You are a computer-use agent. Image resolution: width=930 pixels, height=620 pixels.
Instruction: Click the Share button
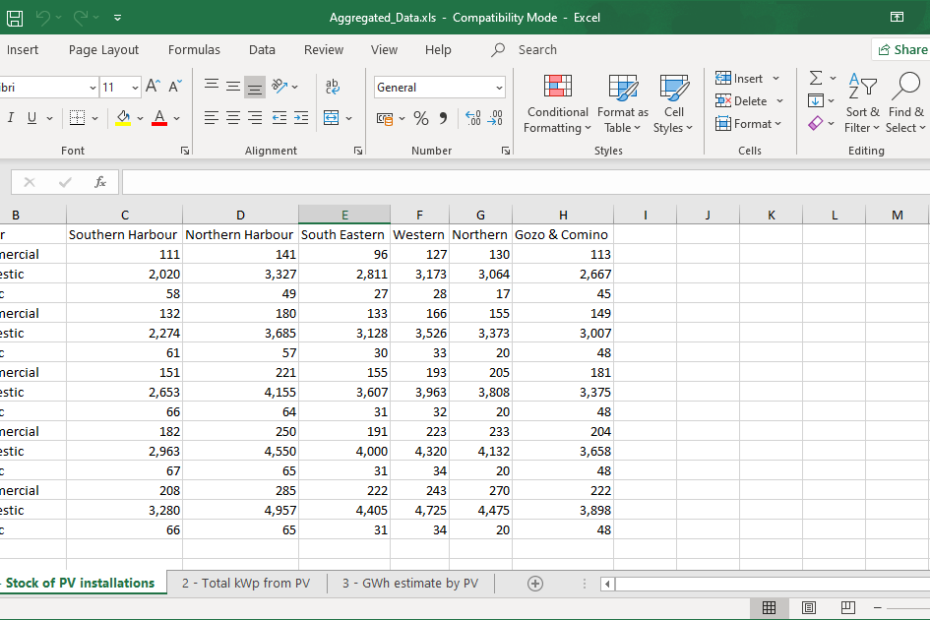coord(901,50)
